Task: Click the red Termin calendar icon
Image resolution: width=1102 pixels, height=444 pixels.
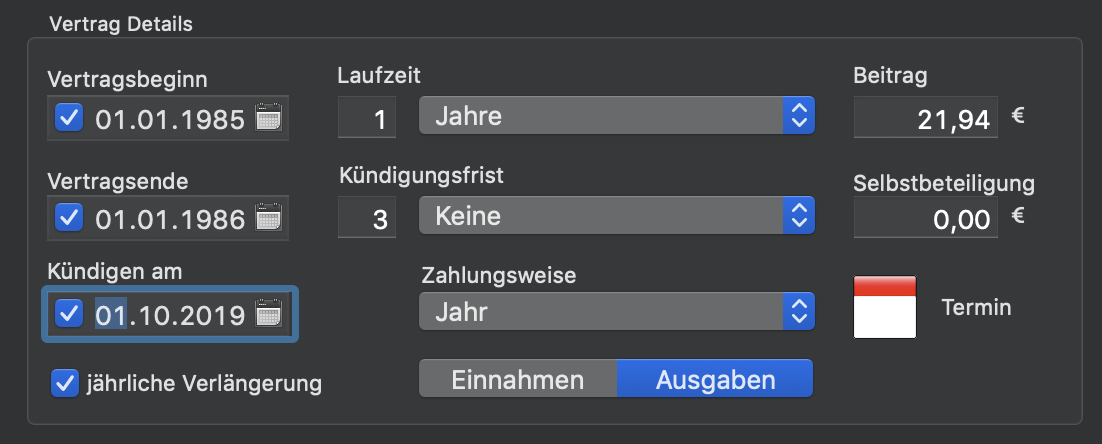Action: 885,307
